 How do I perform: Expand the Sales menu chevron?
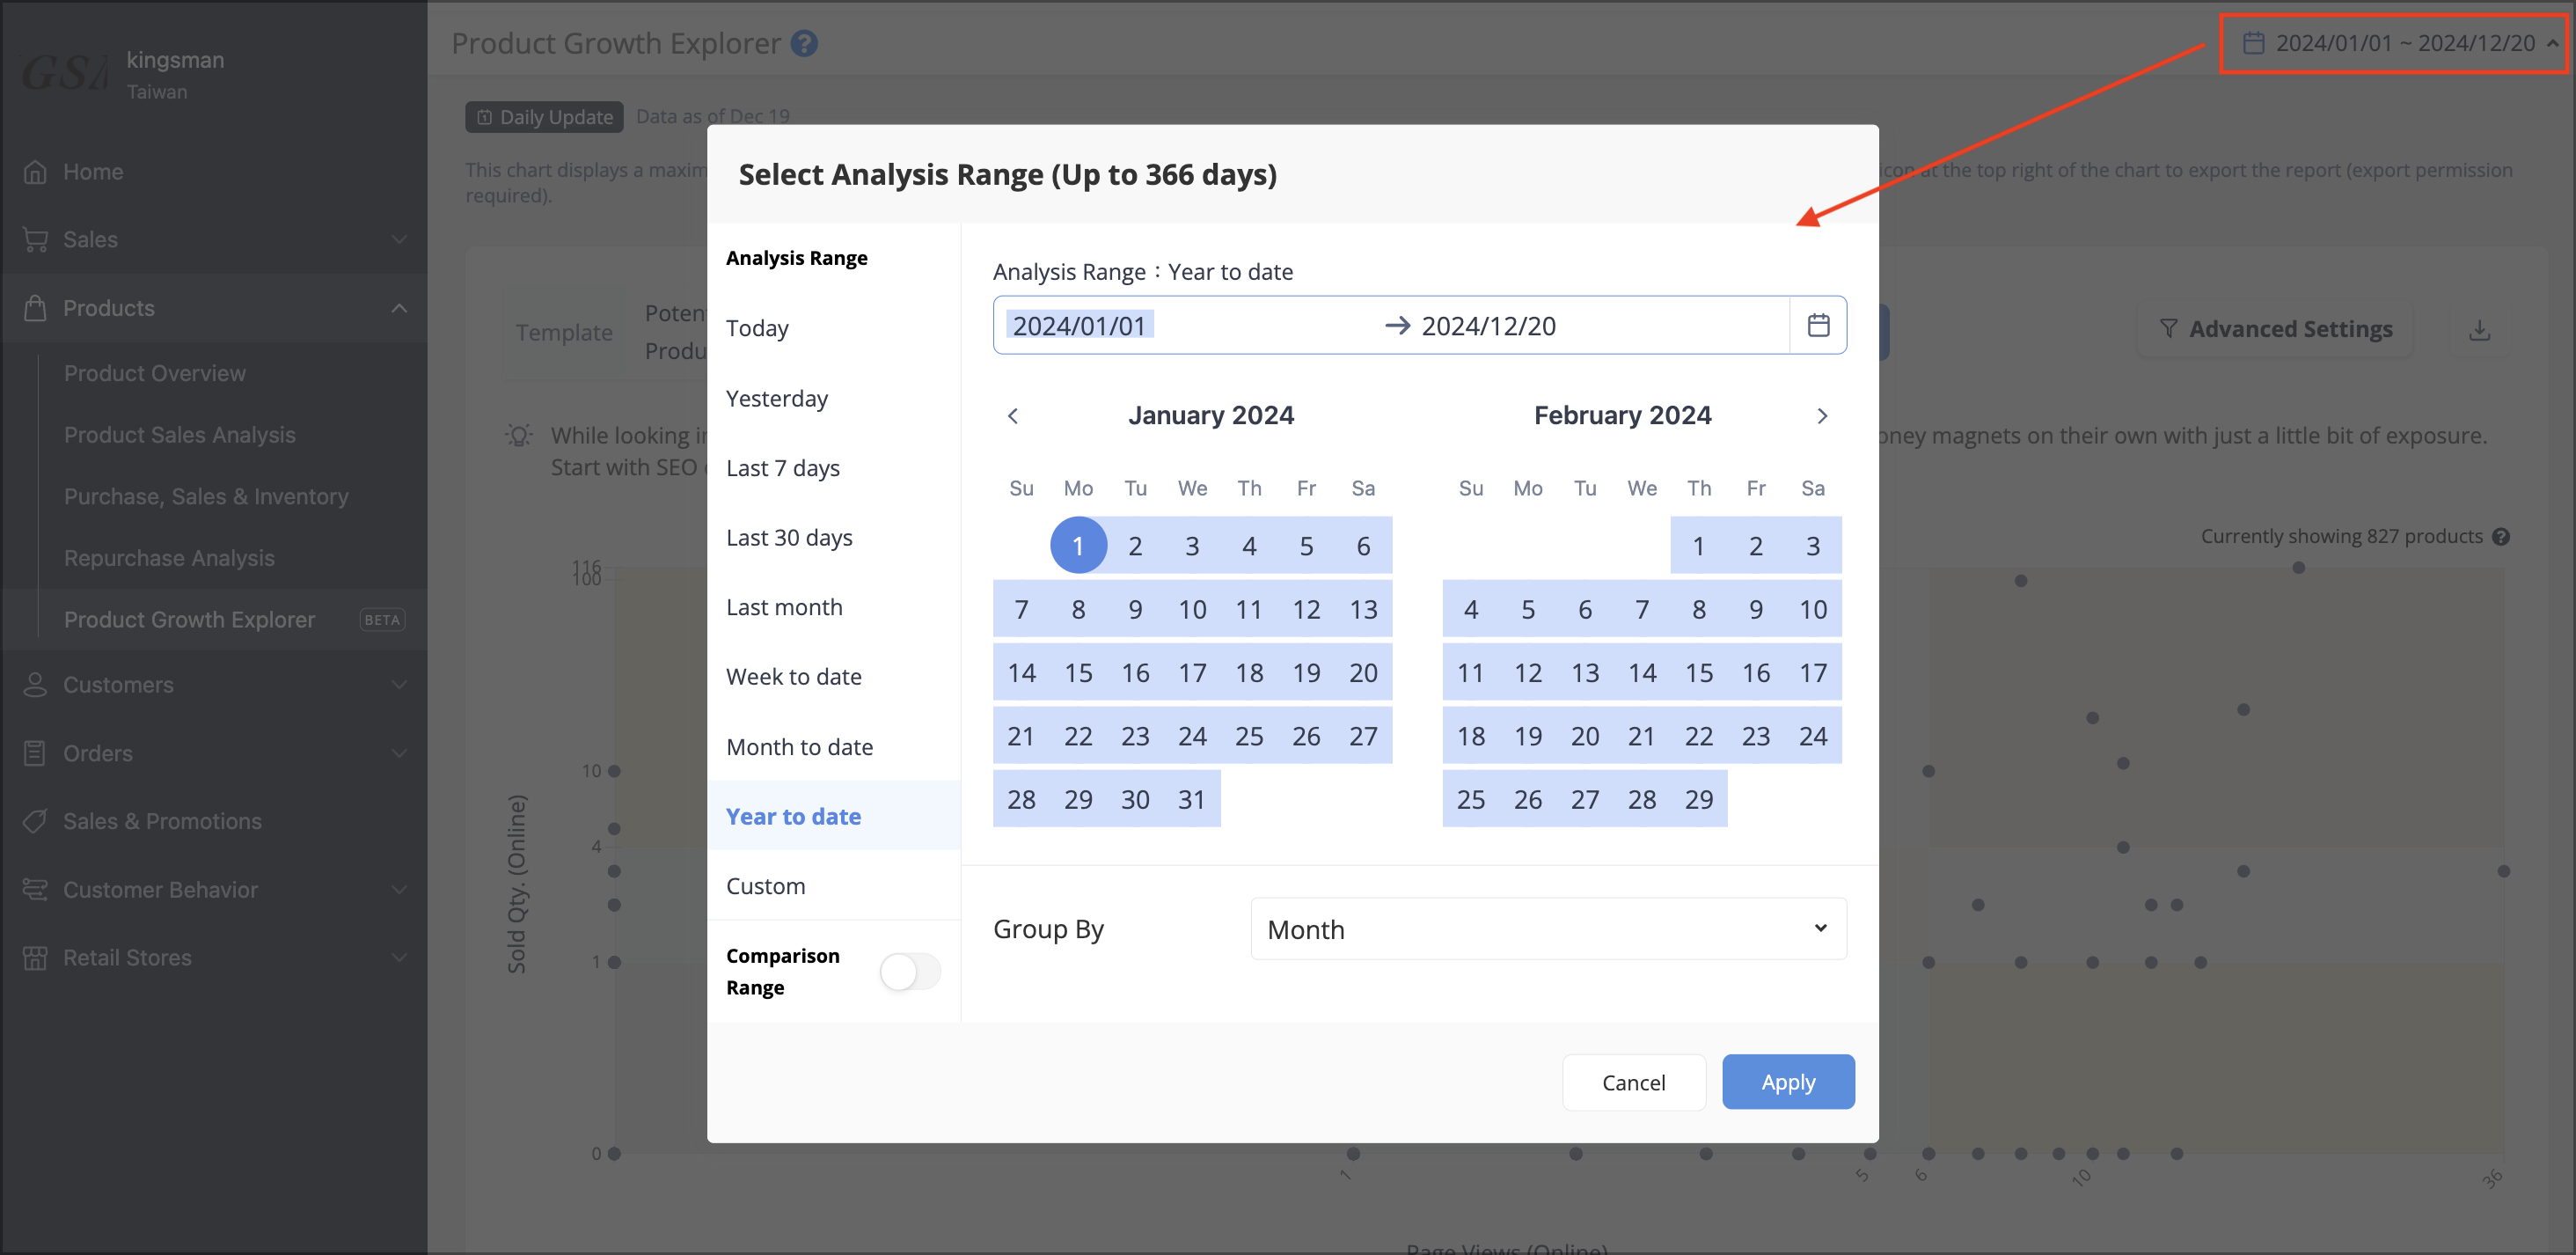tap(399, 240)
